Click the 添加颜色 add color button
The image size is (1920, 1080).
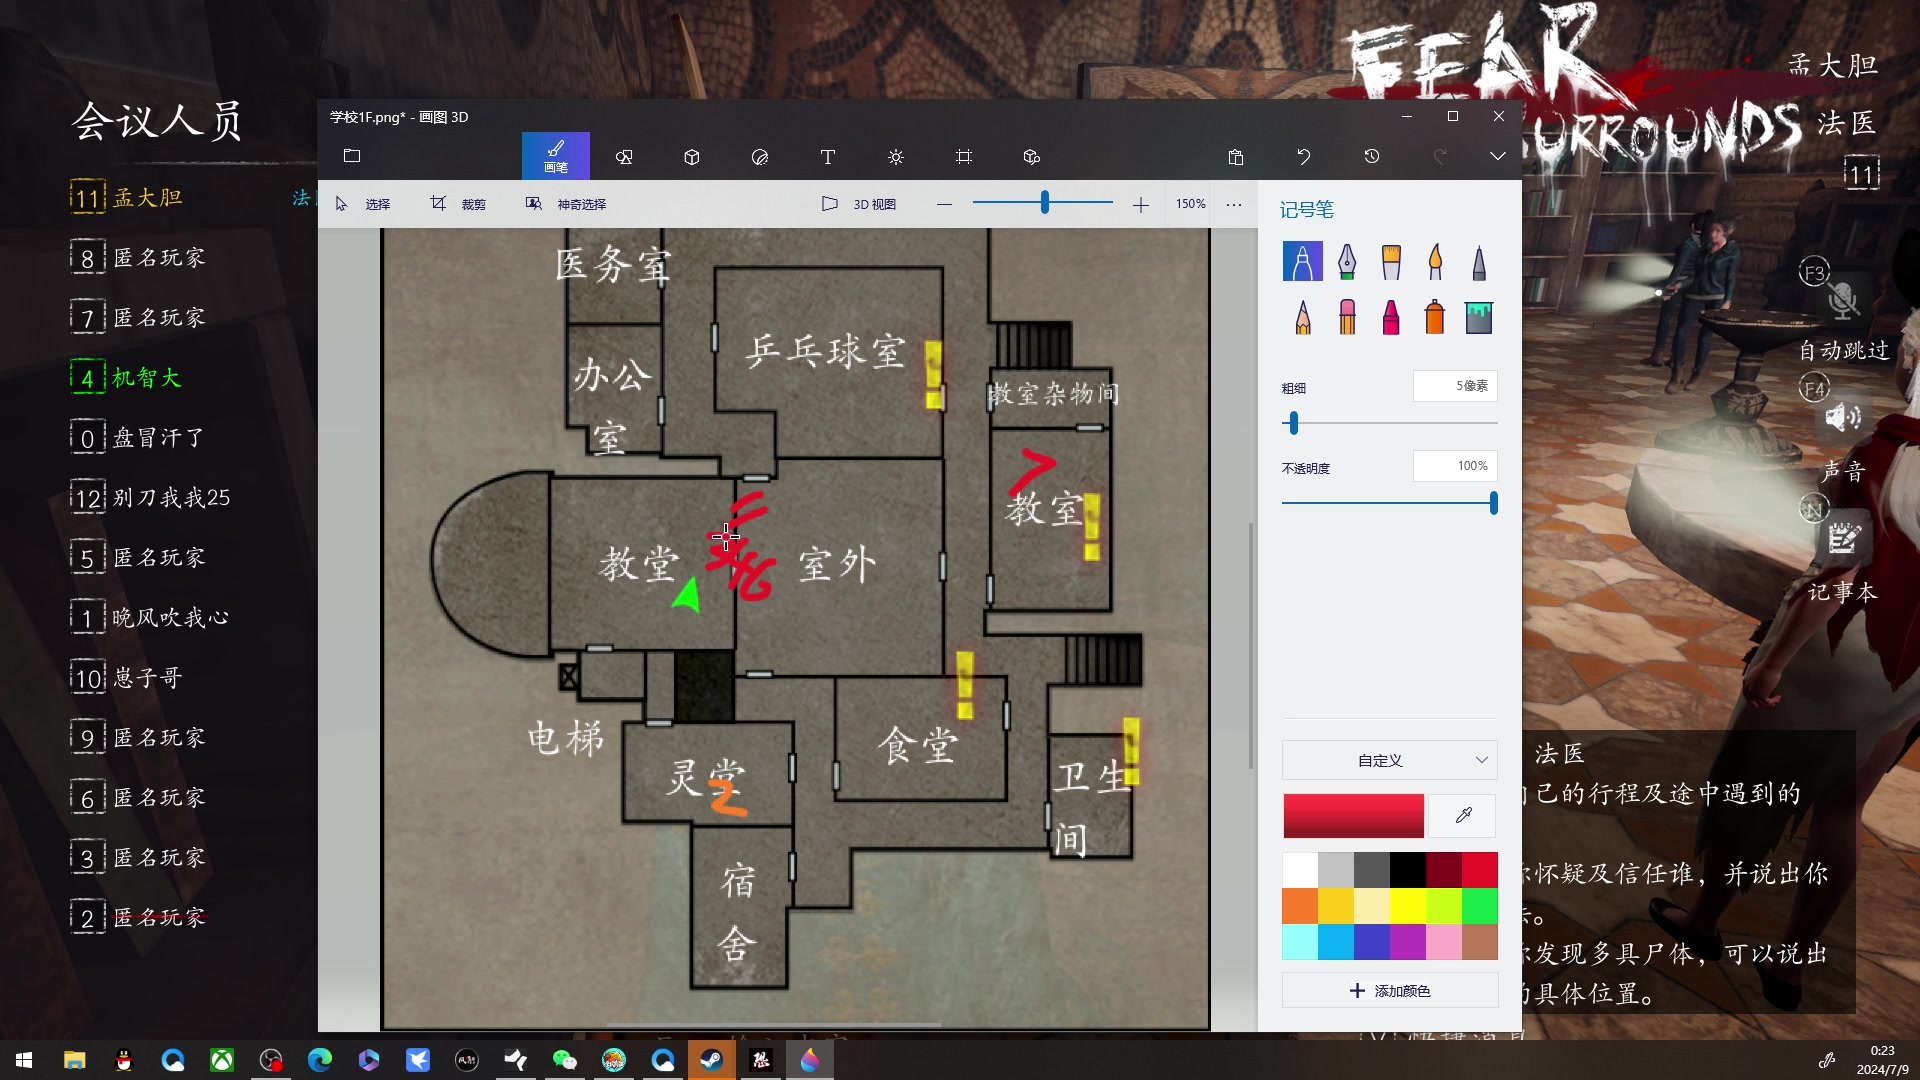click(x=1390, y=991)
